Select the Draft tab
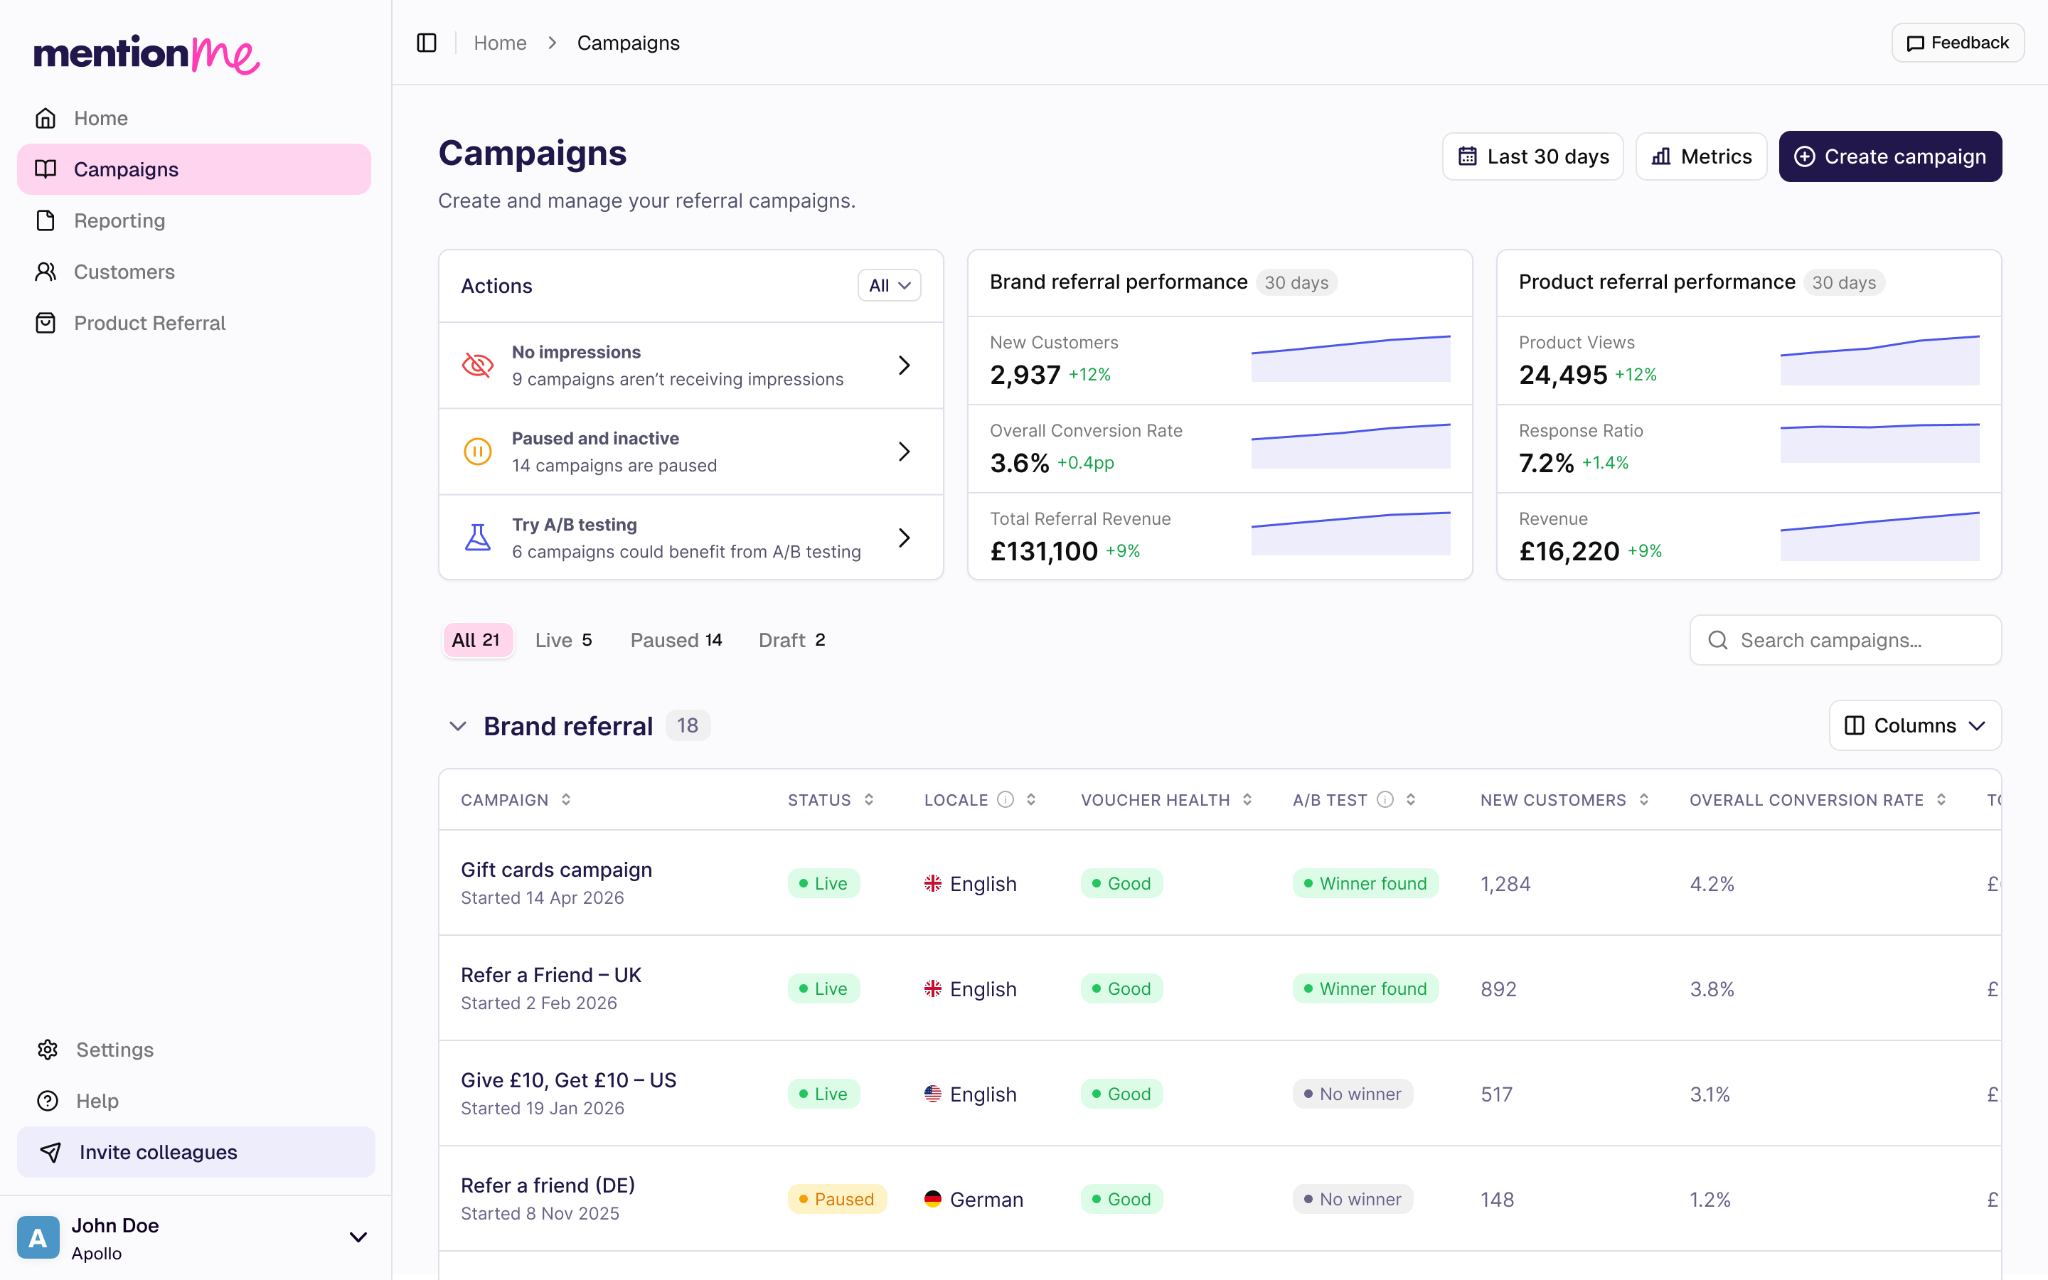 click(x=791, y=640)
